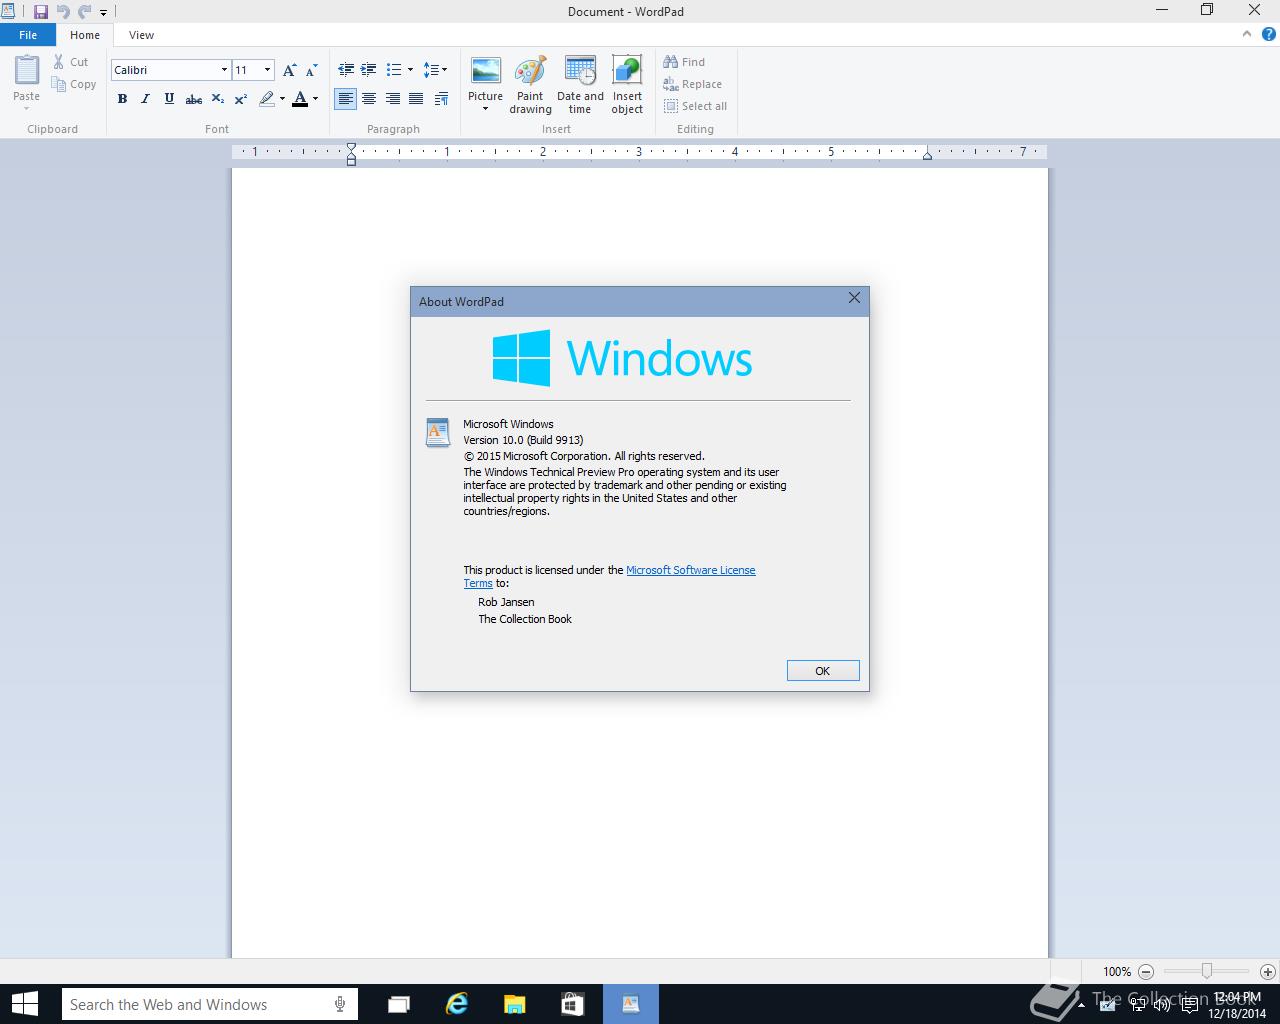
Task: Open the Calibri font family dropdown
Action: [224, 70]
